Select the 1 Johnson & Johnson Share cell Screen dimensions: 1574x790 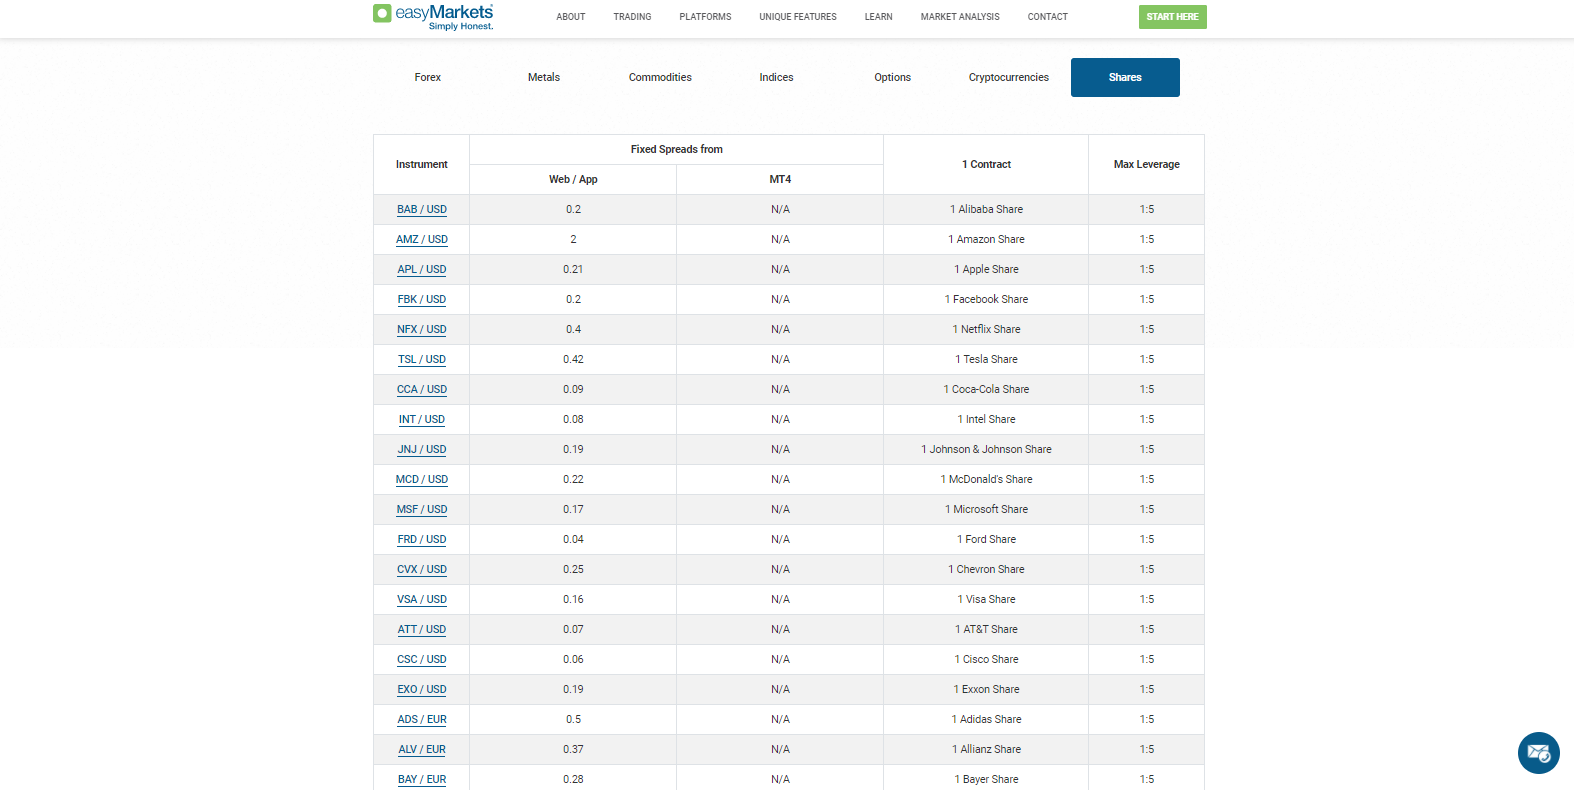click(987, 449)
